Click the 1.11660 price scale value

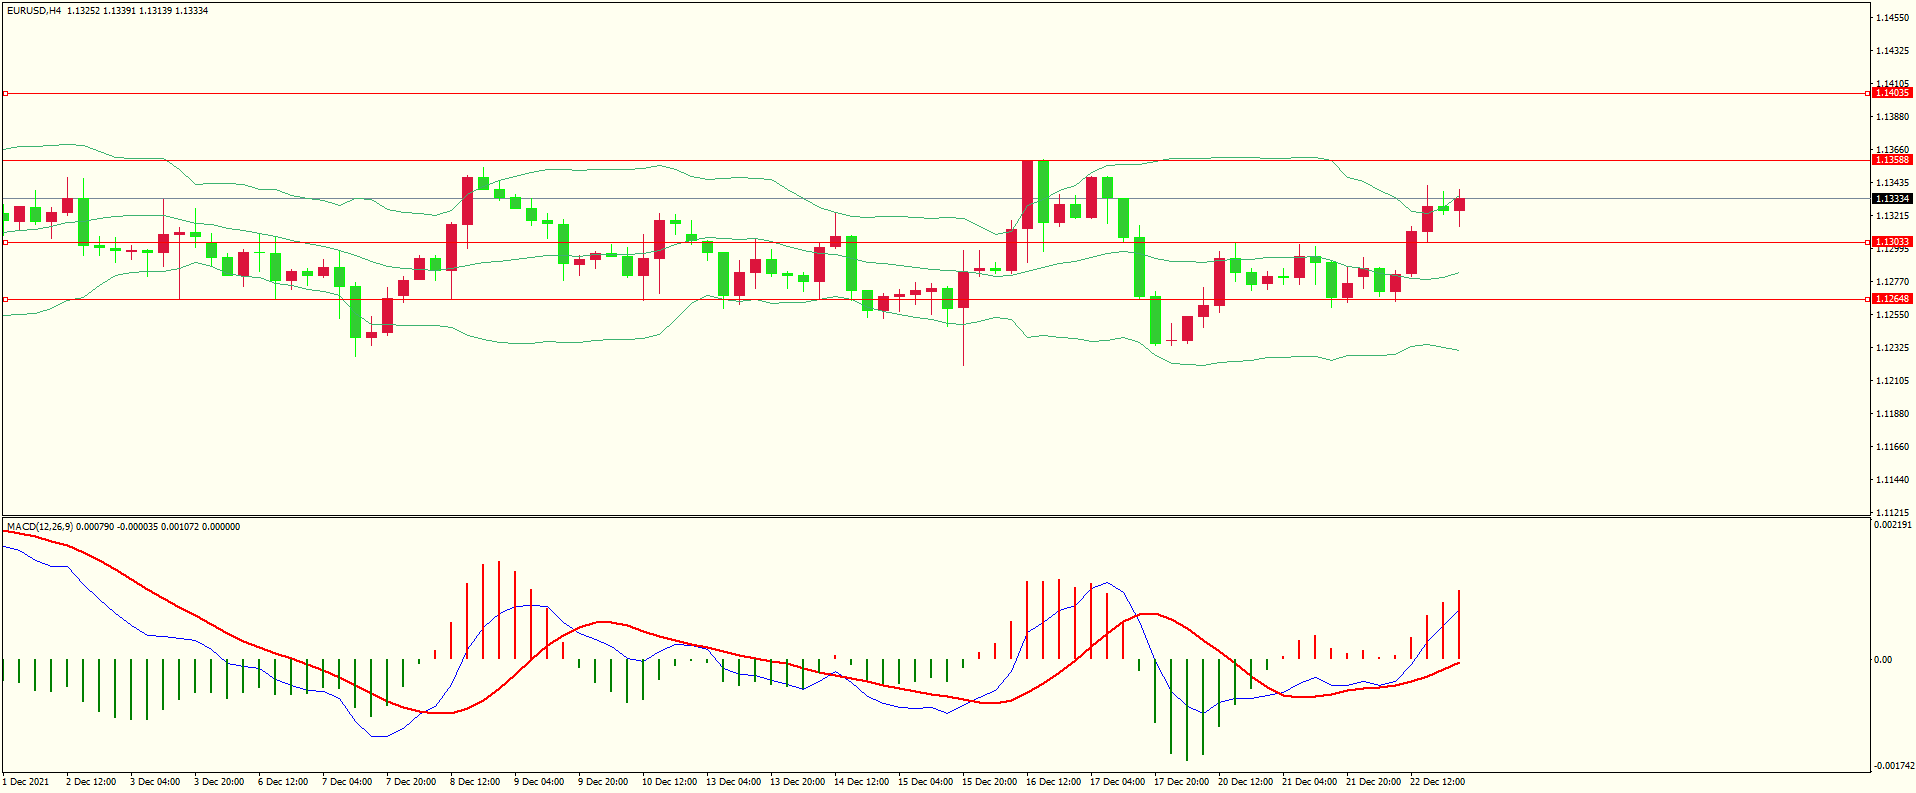1893,447
